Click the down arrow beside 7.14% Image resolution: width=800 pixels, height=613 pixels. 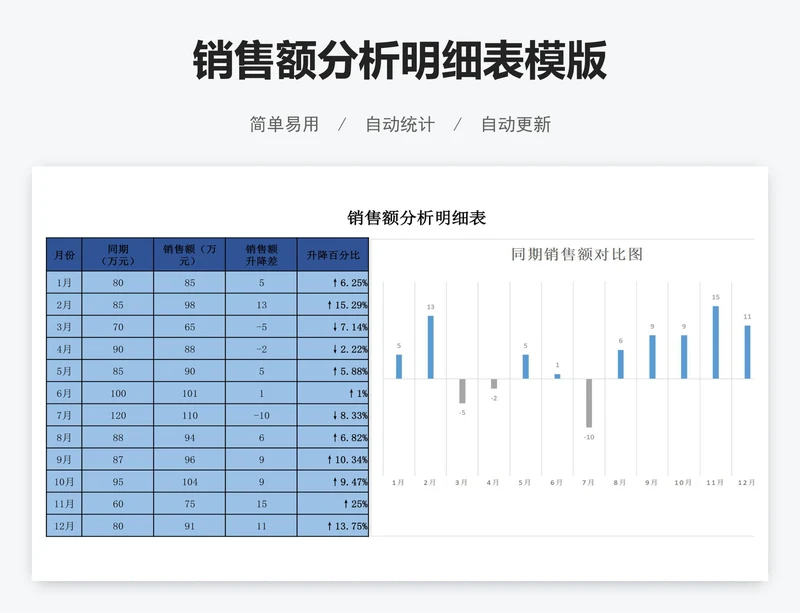pyautogui.click(x=335, y=327)
